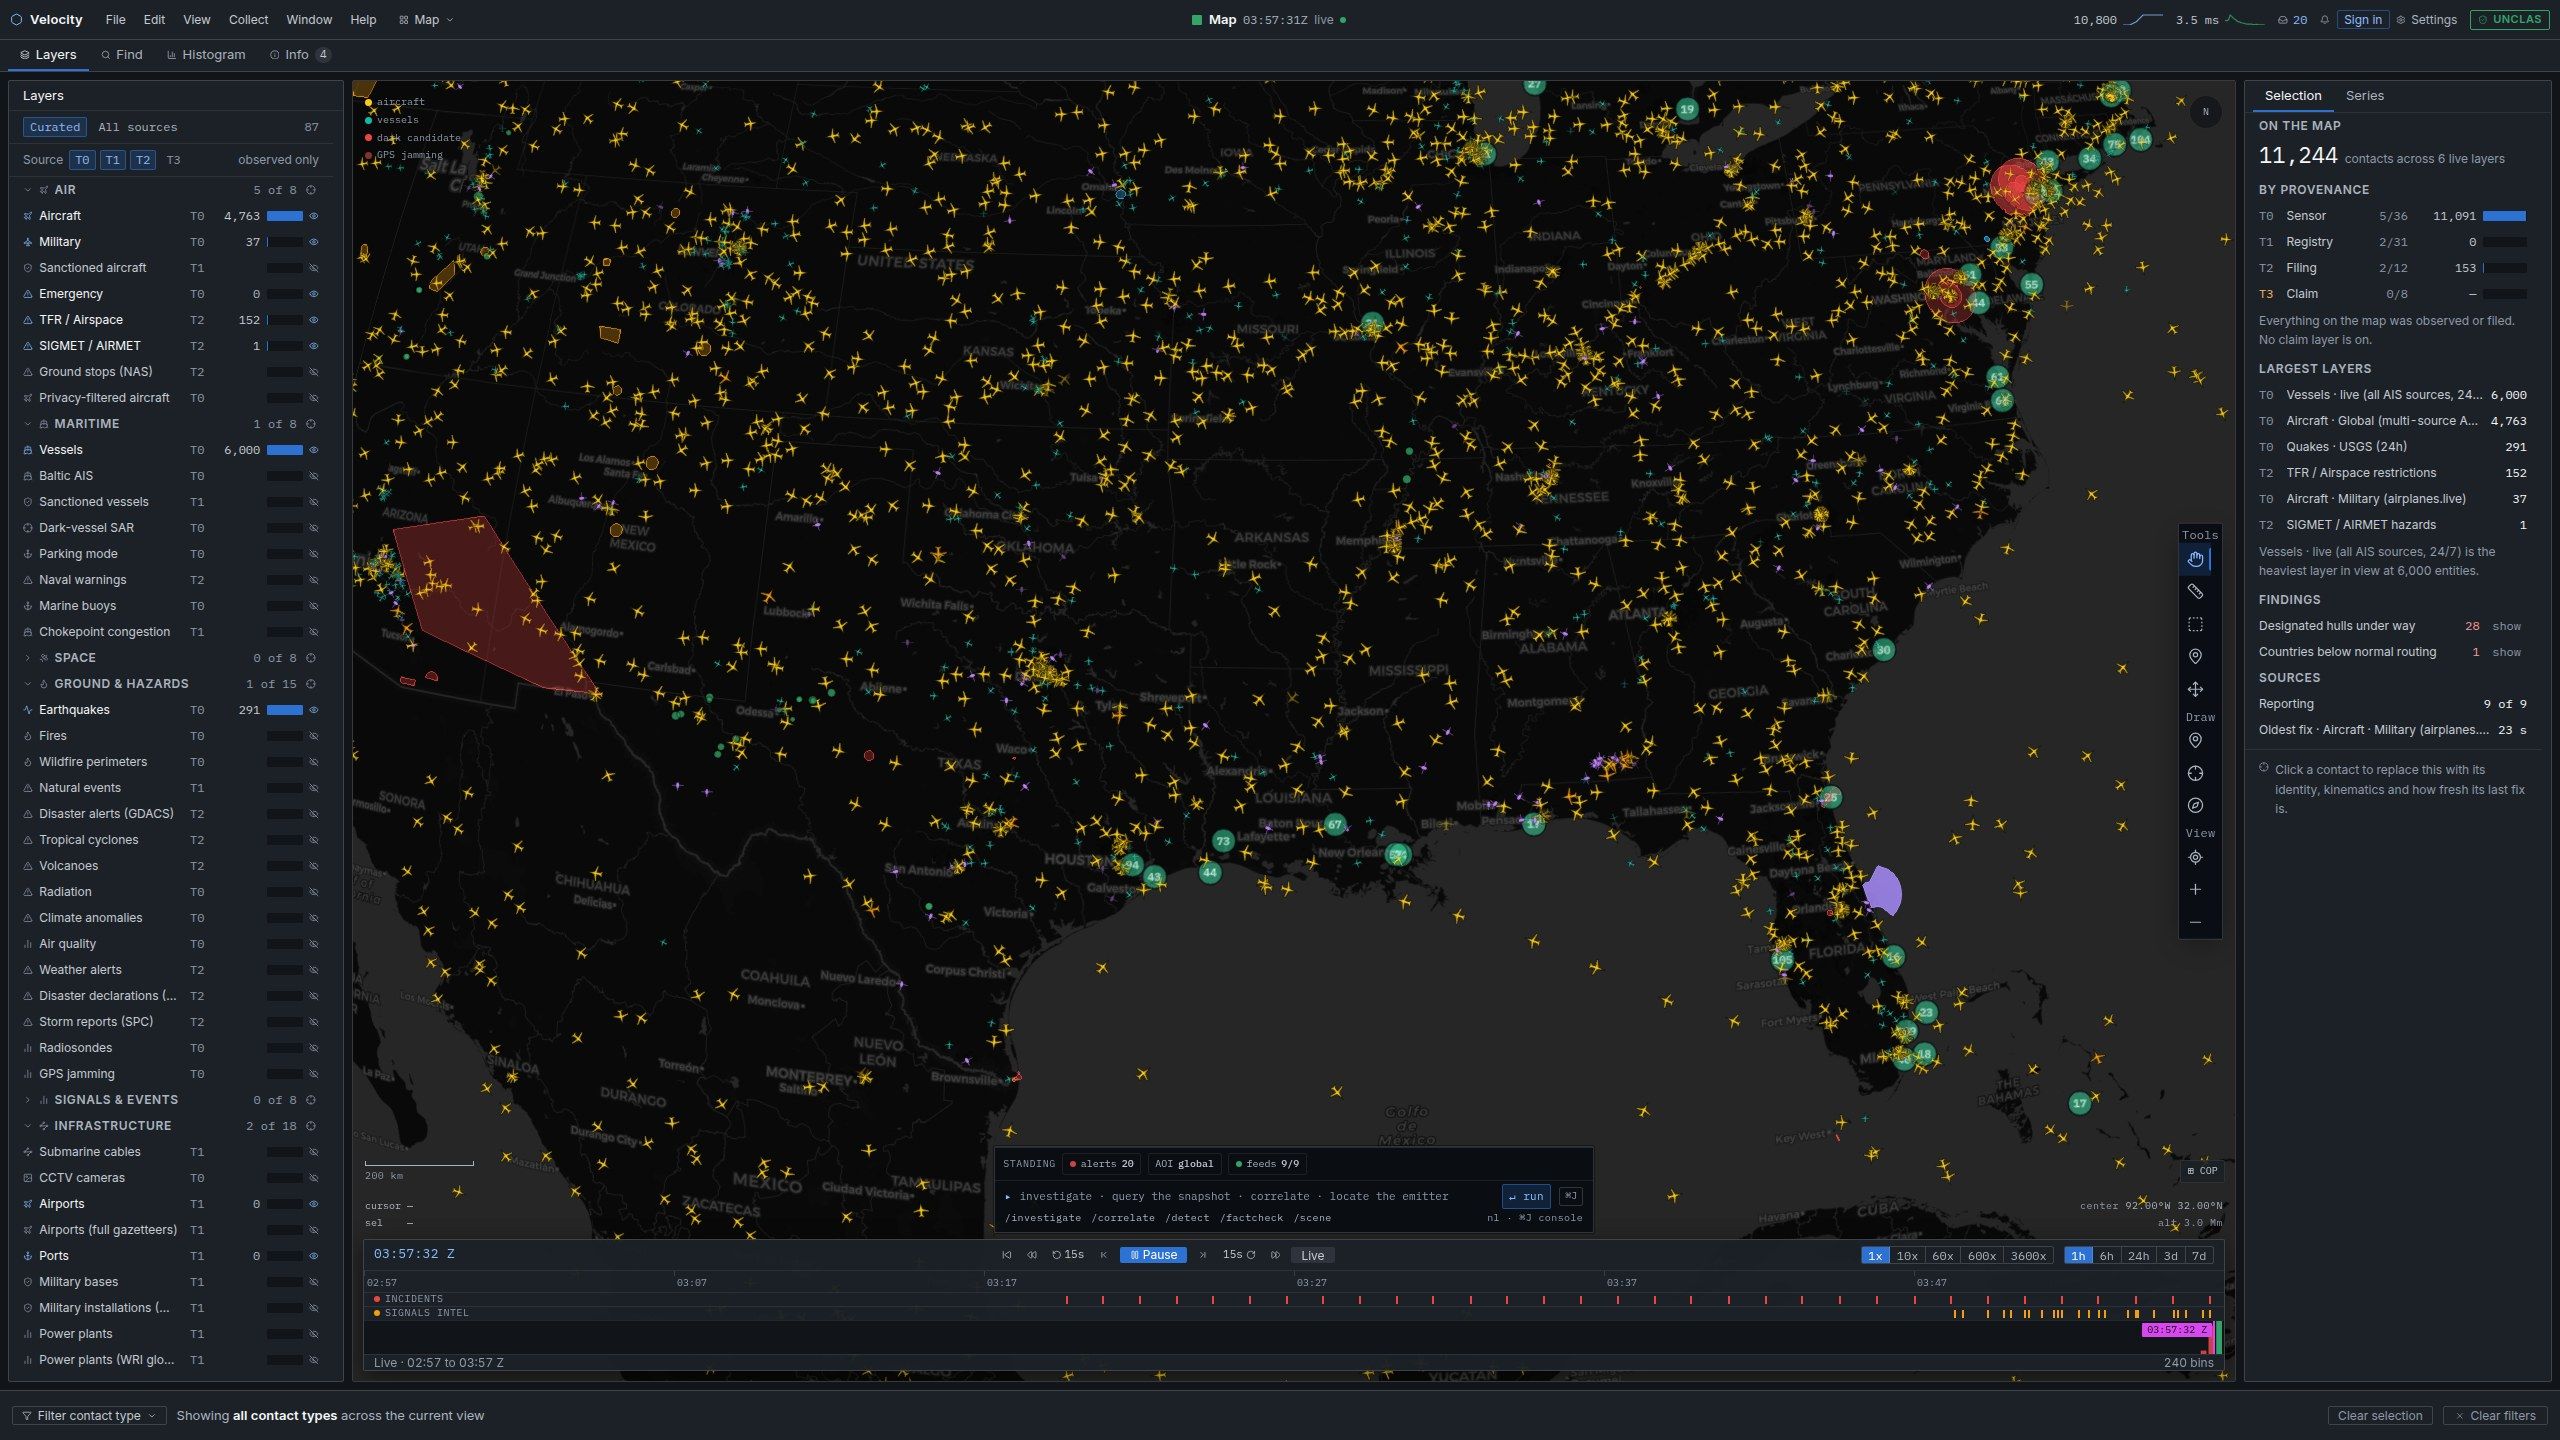
Task: Step back 15s on the timeline
Action: pyautogui.click(x=1068, y=1255)
